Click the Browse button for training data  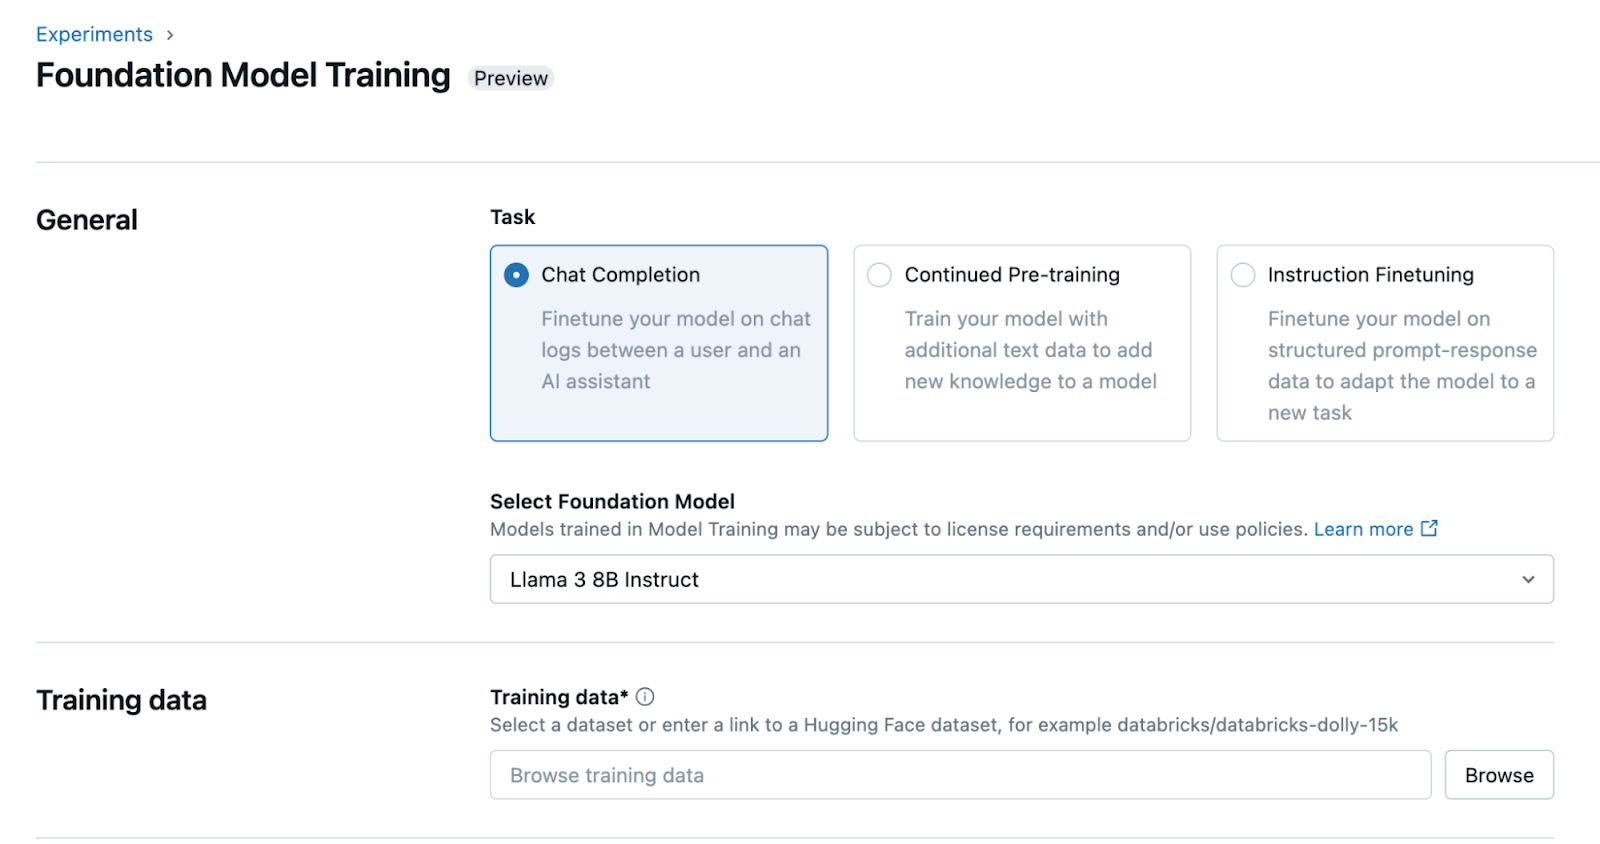1498,774
